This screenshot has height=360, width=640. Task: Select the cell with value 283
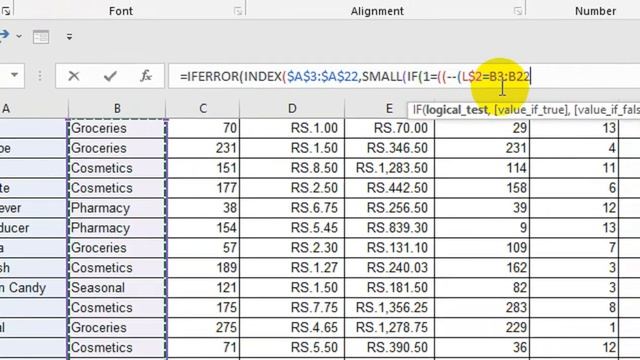point(482,308)
